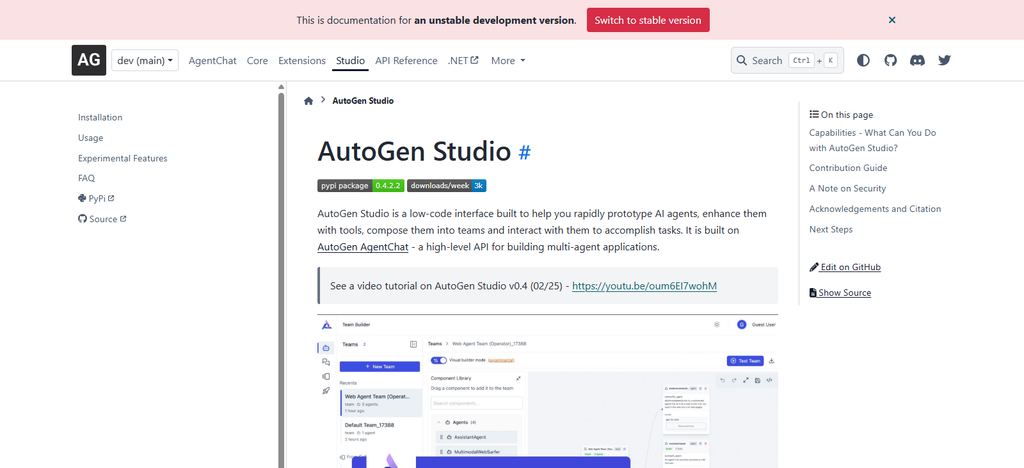Open the API Reference nav tab
This screenshot has width=1024, height=468.
tap(406, 60)
